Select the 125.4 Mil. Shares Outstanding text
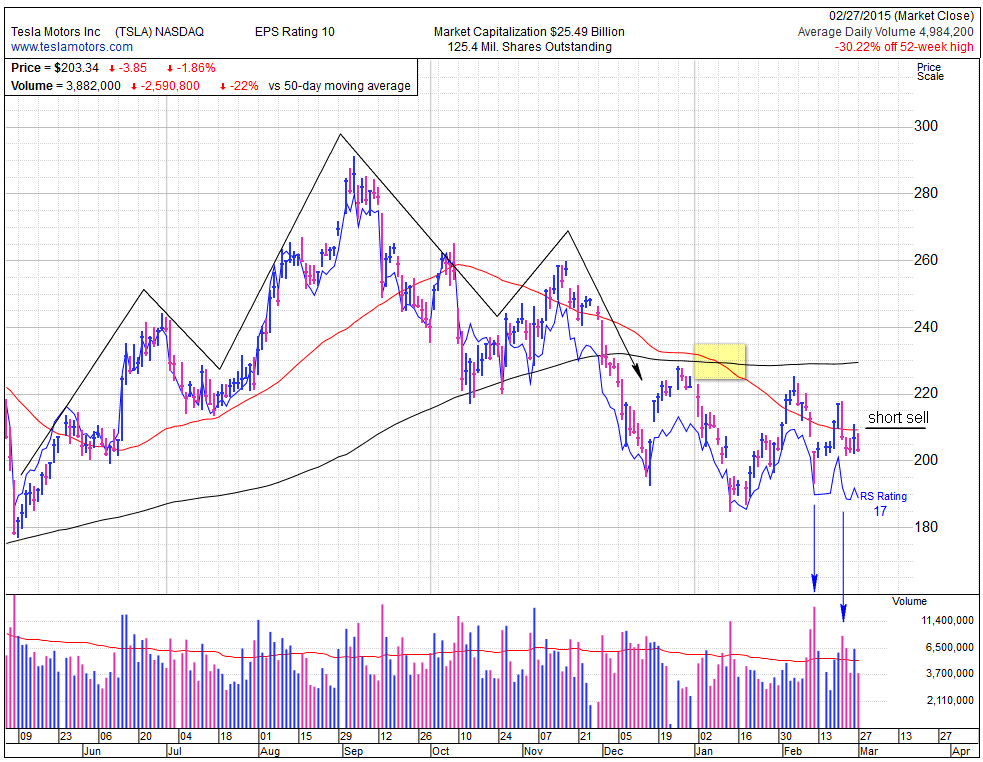Viewport: 983px width, 762px height. [x=529, y=47]
